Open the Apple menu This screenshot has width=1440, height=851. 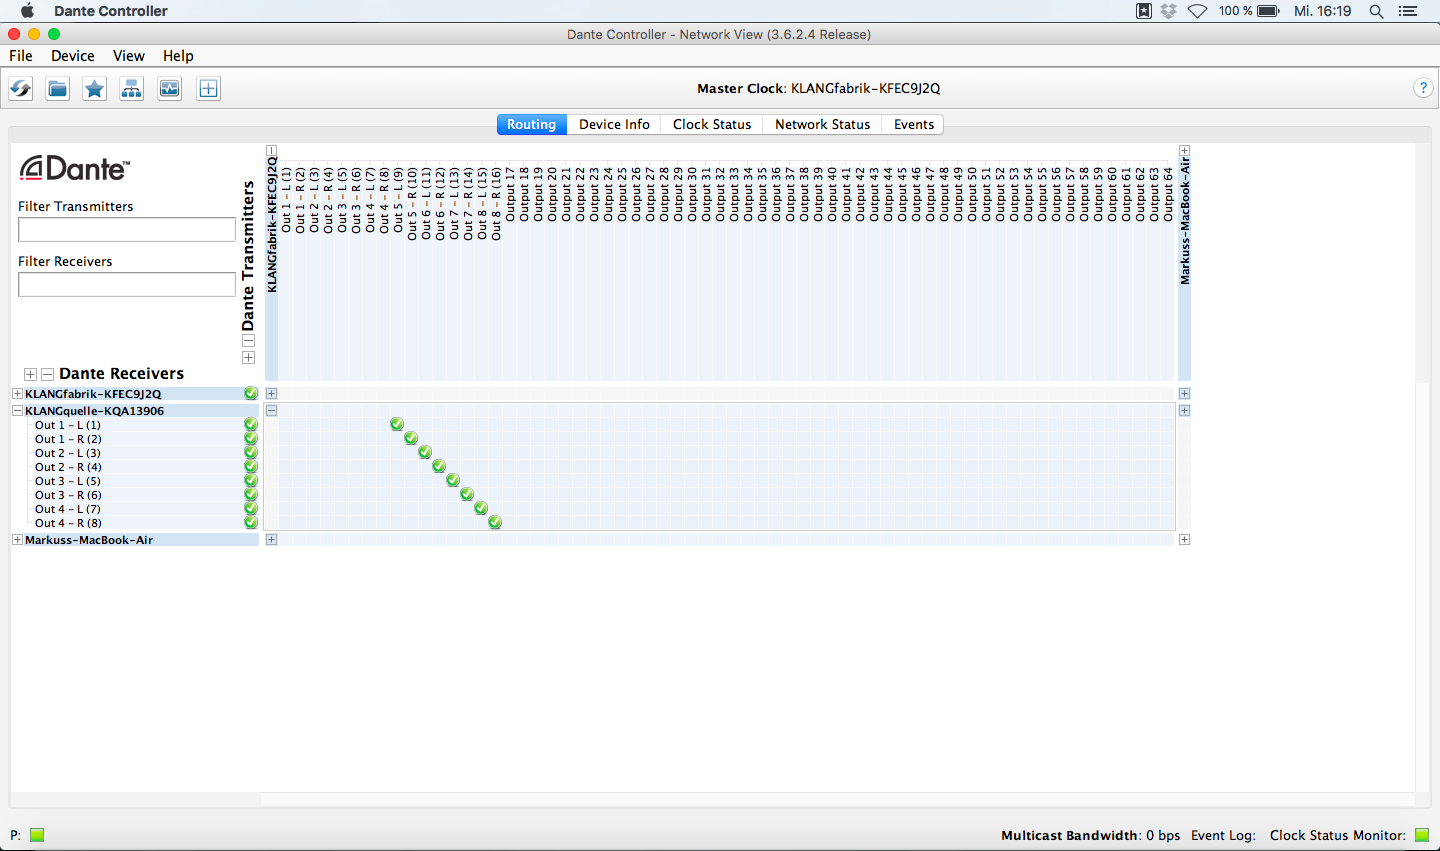pos(27,11)
